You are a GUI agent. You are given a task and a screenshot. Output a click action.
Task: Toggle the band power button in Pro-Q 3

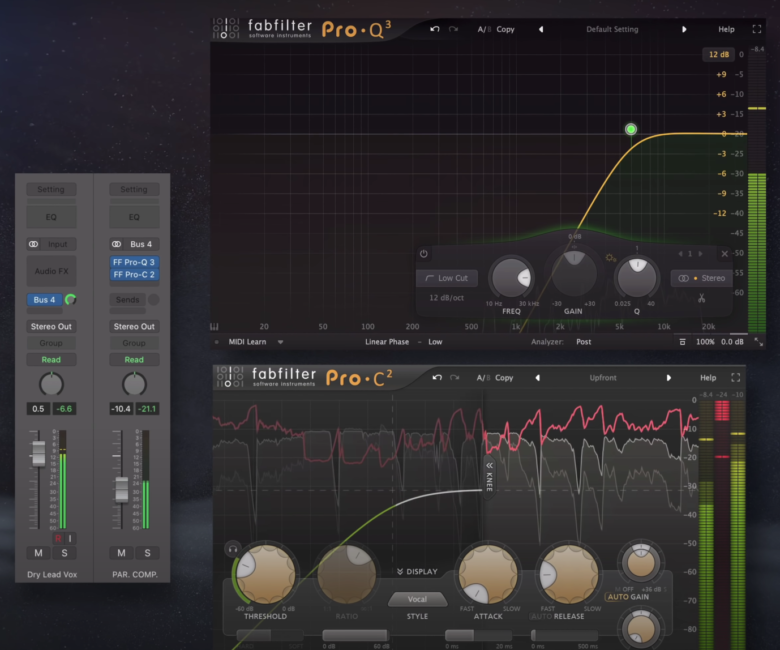pos(424,254)
